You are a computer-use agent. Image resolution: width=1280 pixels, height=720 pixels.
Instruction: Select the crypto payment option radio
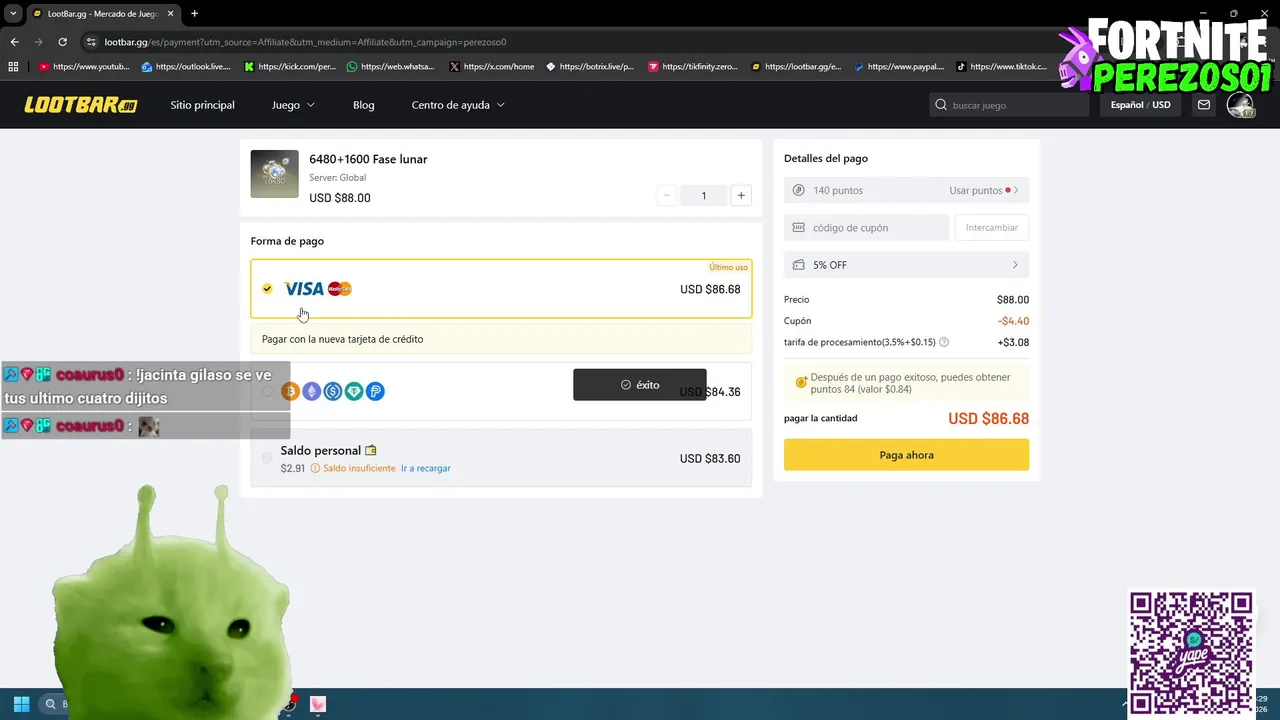(x=267, y=392)
